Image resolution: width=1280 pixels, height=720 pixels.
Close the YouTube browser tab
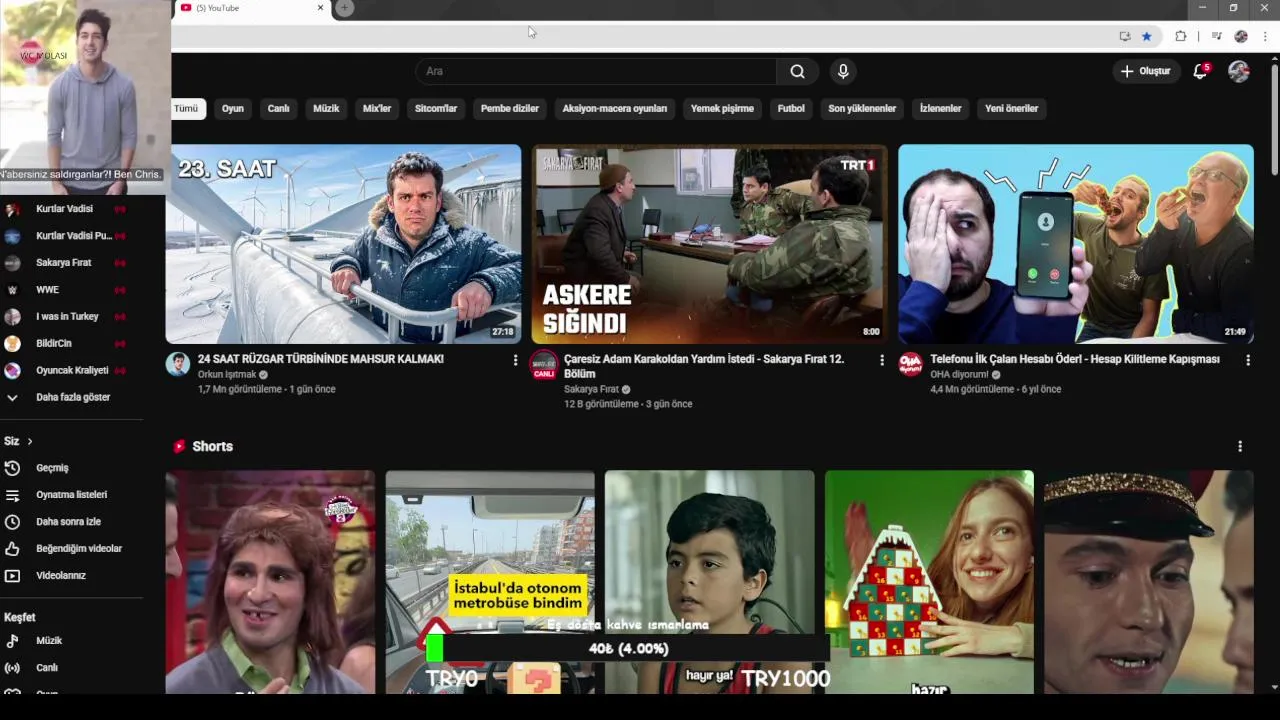(320, 8)
